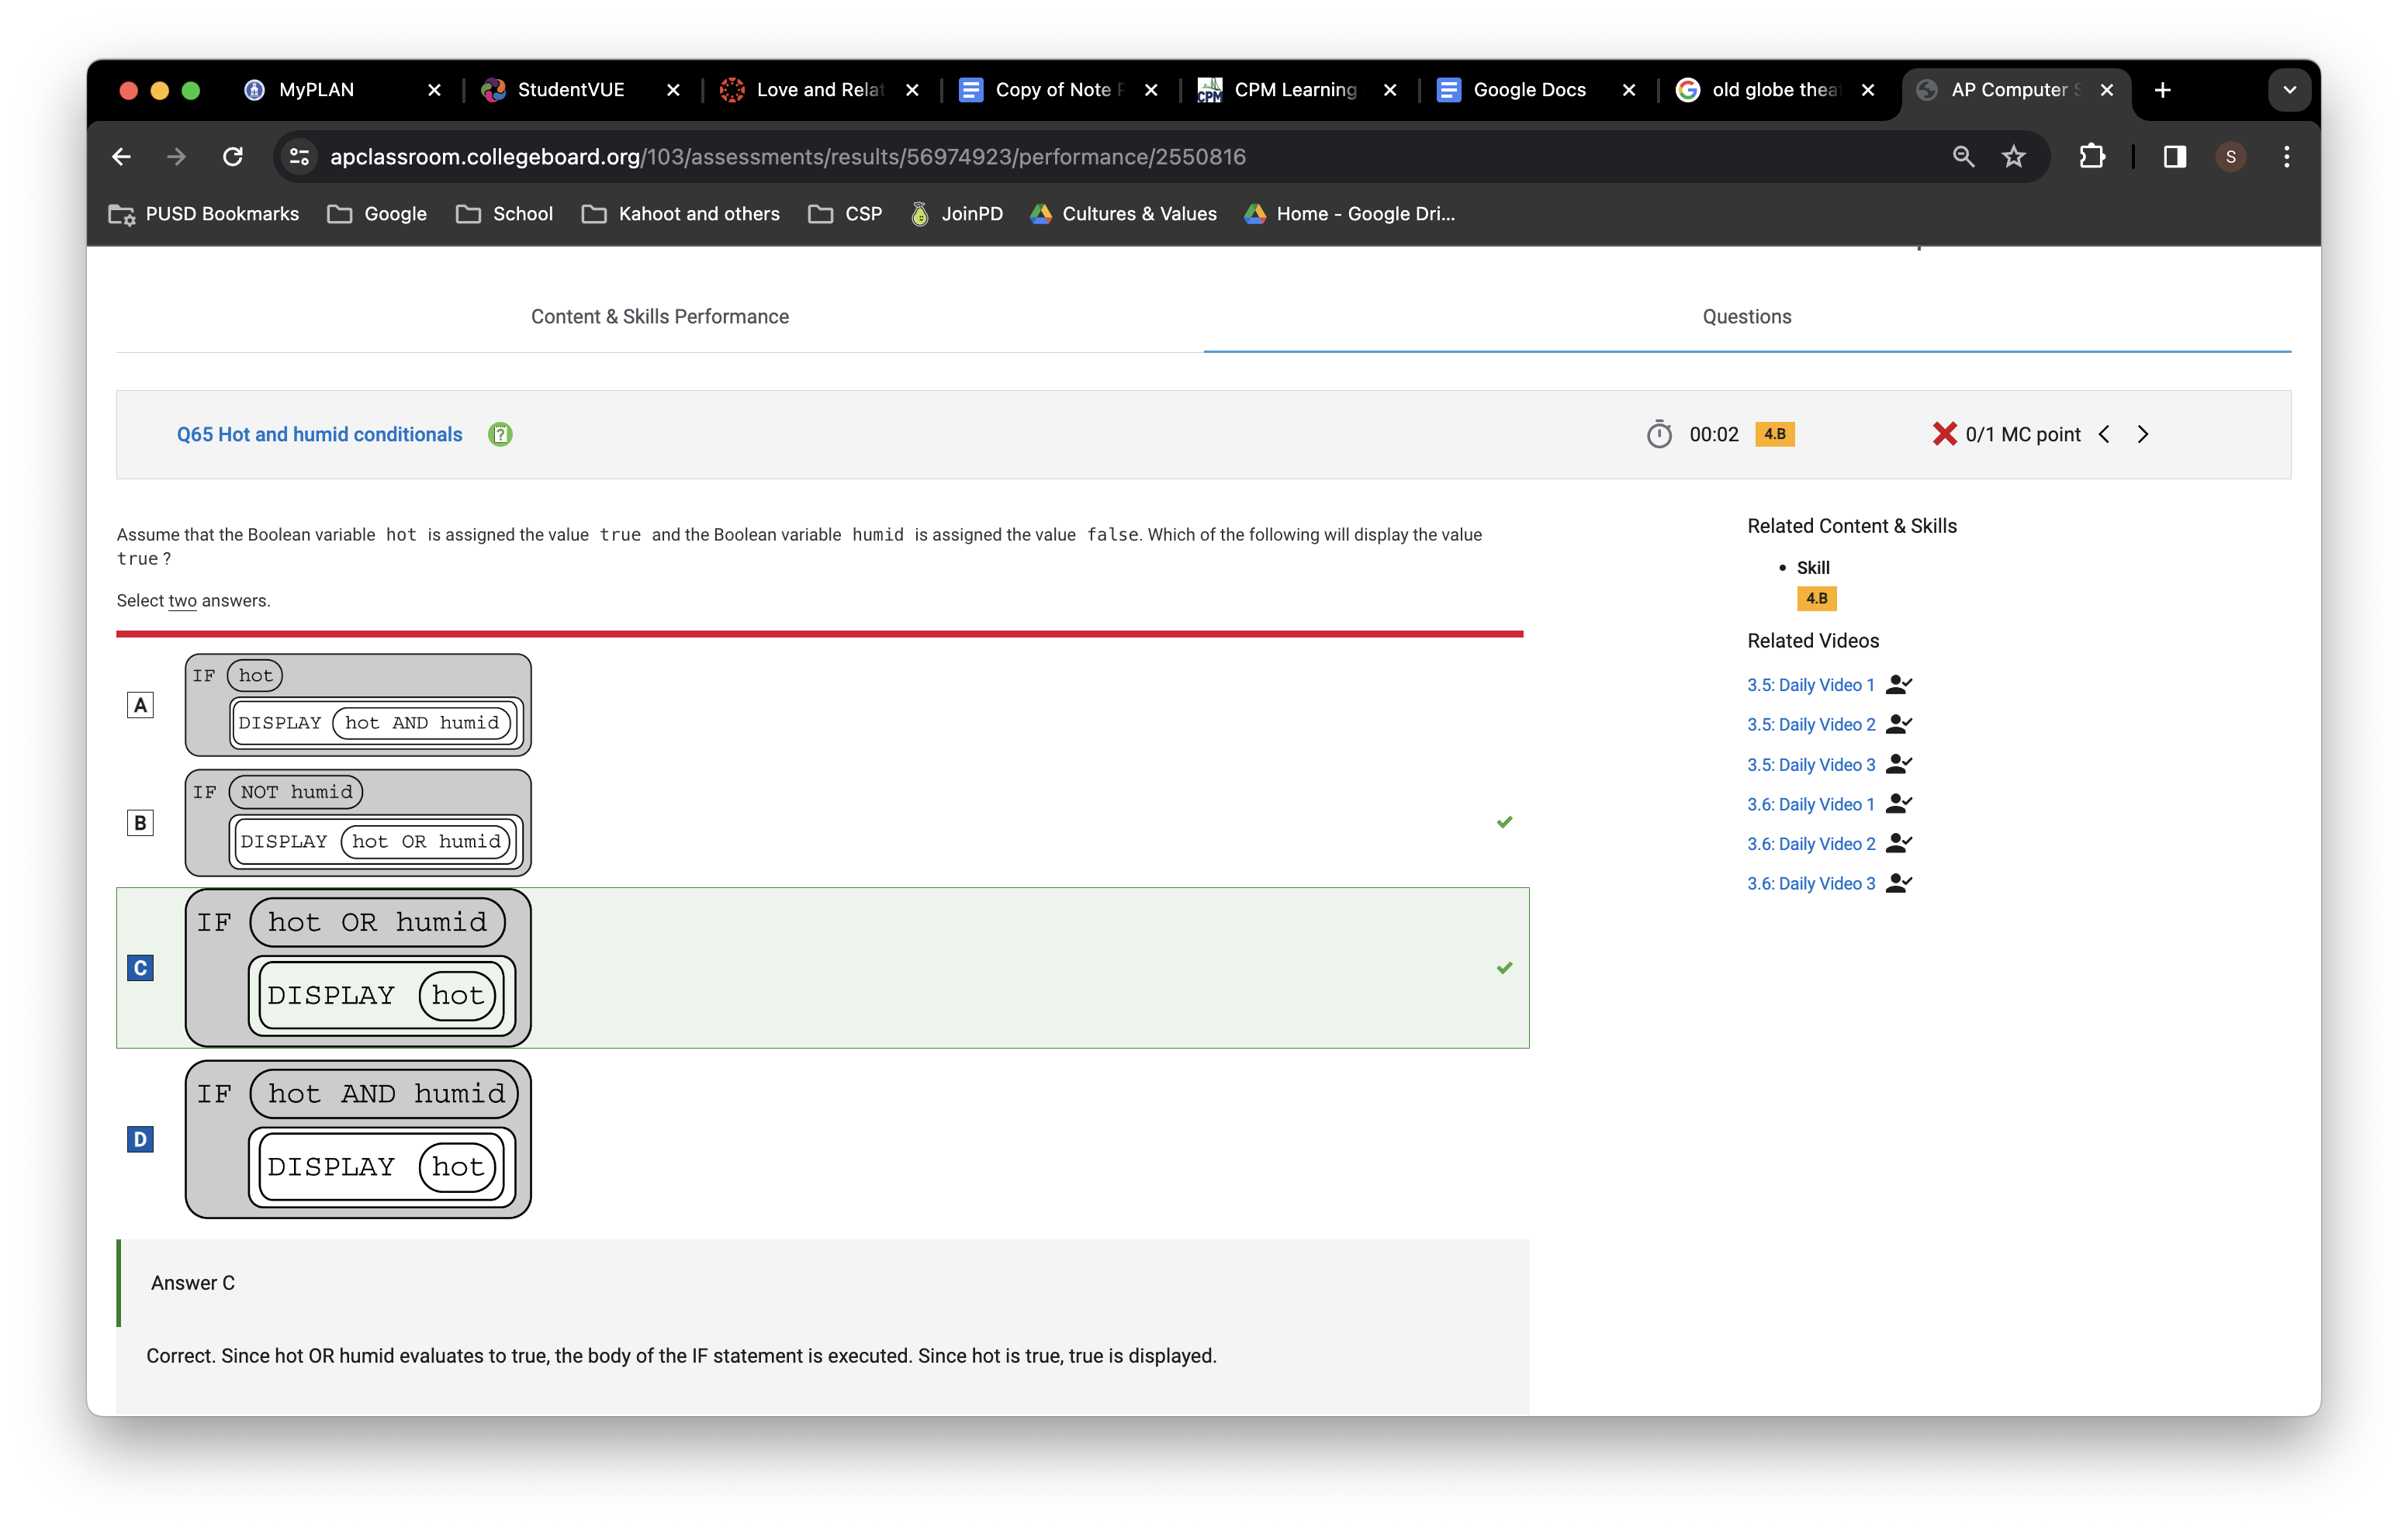Open the 3.5: Daily Video 1 link
Image resolution: width=2408 pixels, height=1531 pixels.
pos(1810,685)
